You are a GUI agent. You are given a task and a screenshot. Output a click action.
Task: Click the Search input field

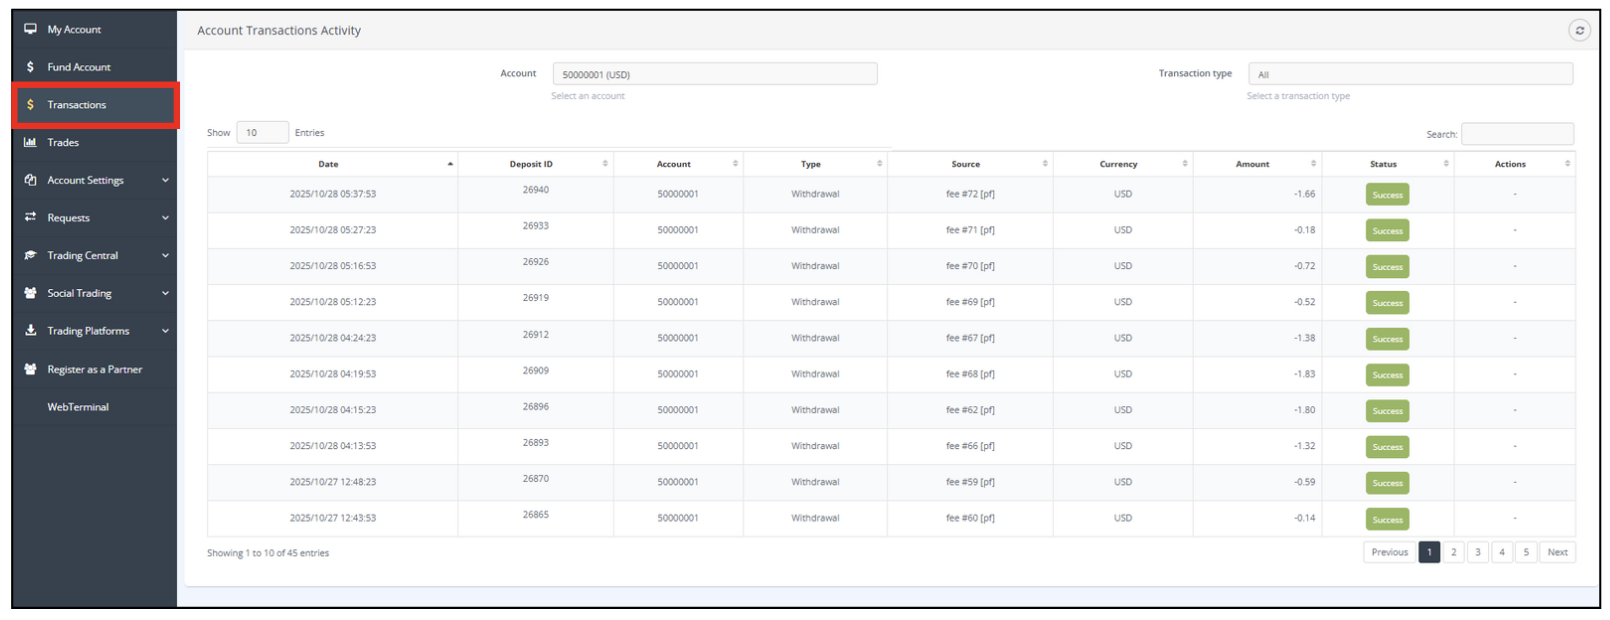pos(1517,134)
